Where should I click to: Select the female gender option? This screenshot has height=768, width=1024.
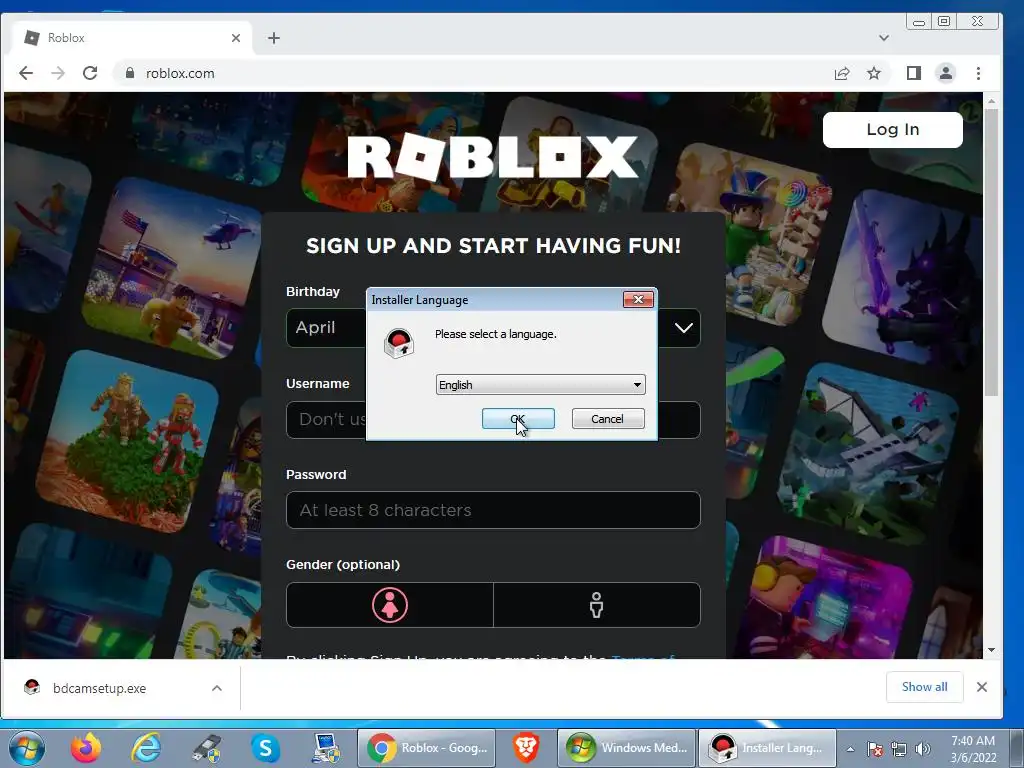pyautogui.click(x=390, y=605)
